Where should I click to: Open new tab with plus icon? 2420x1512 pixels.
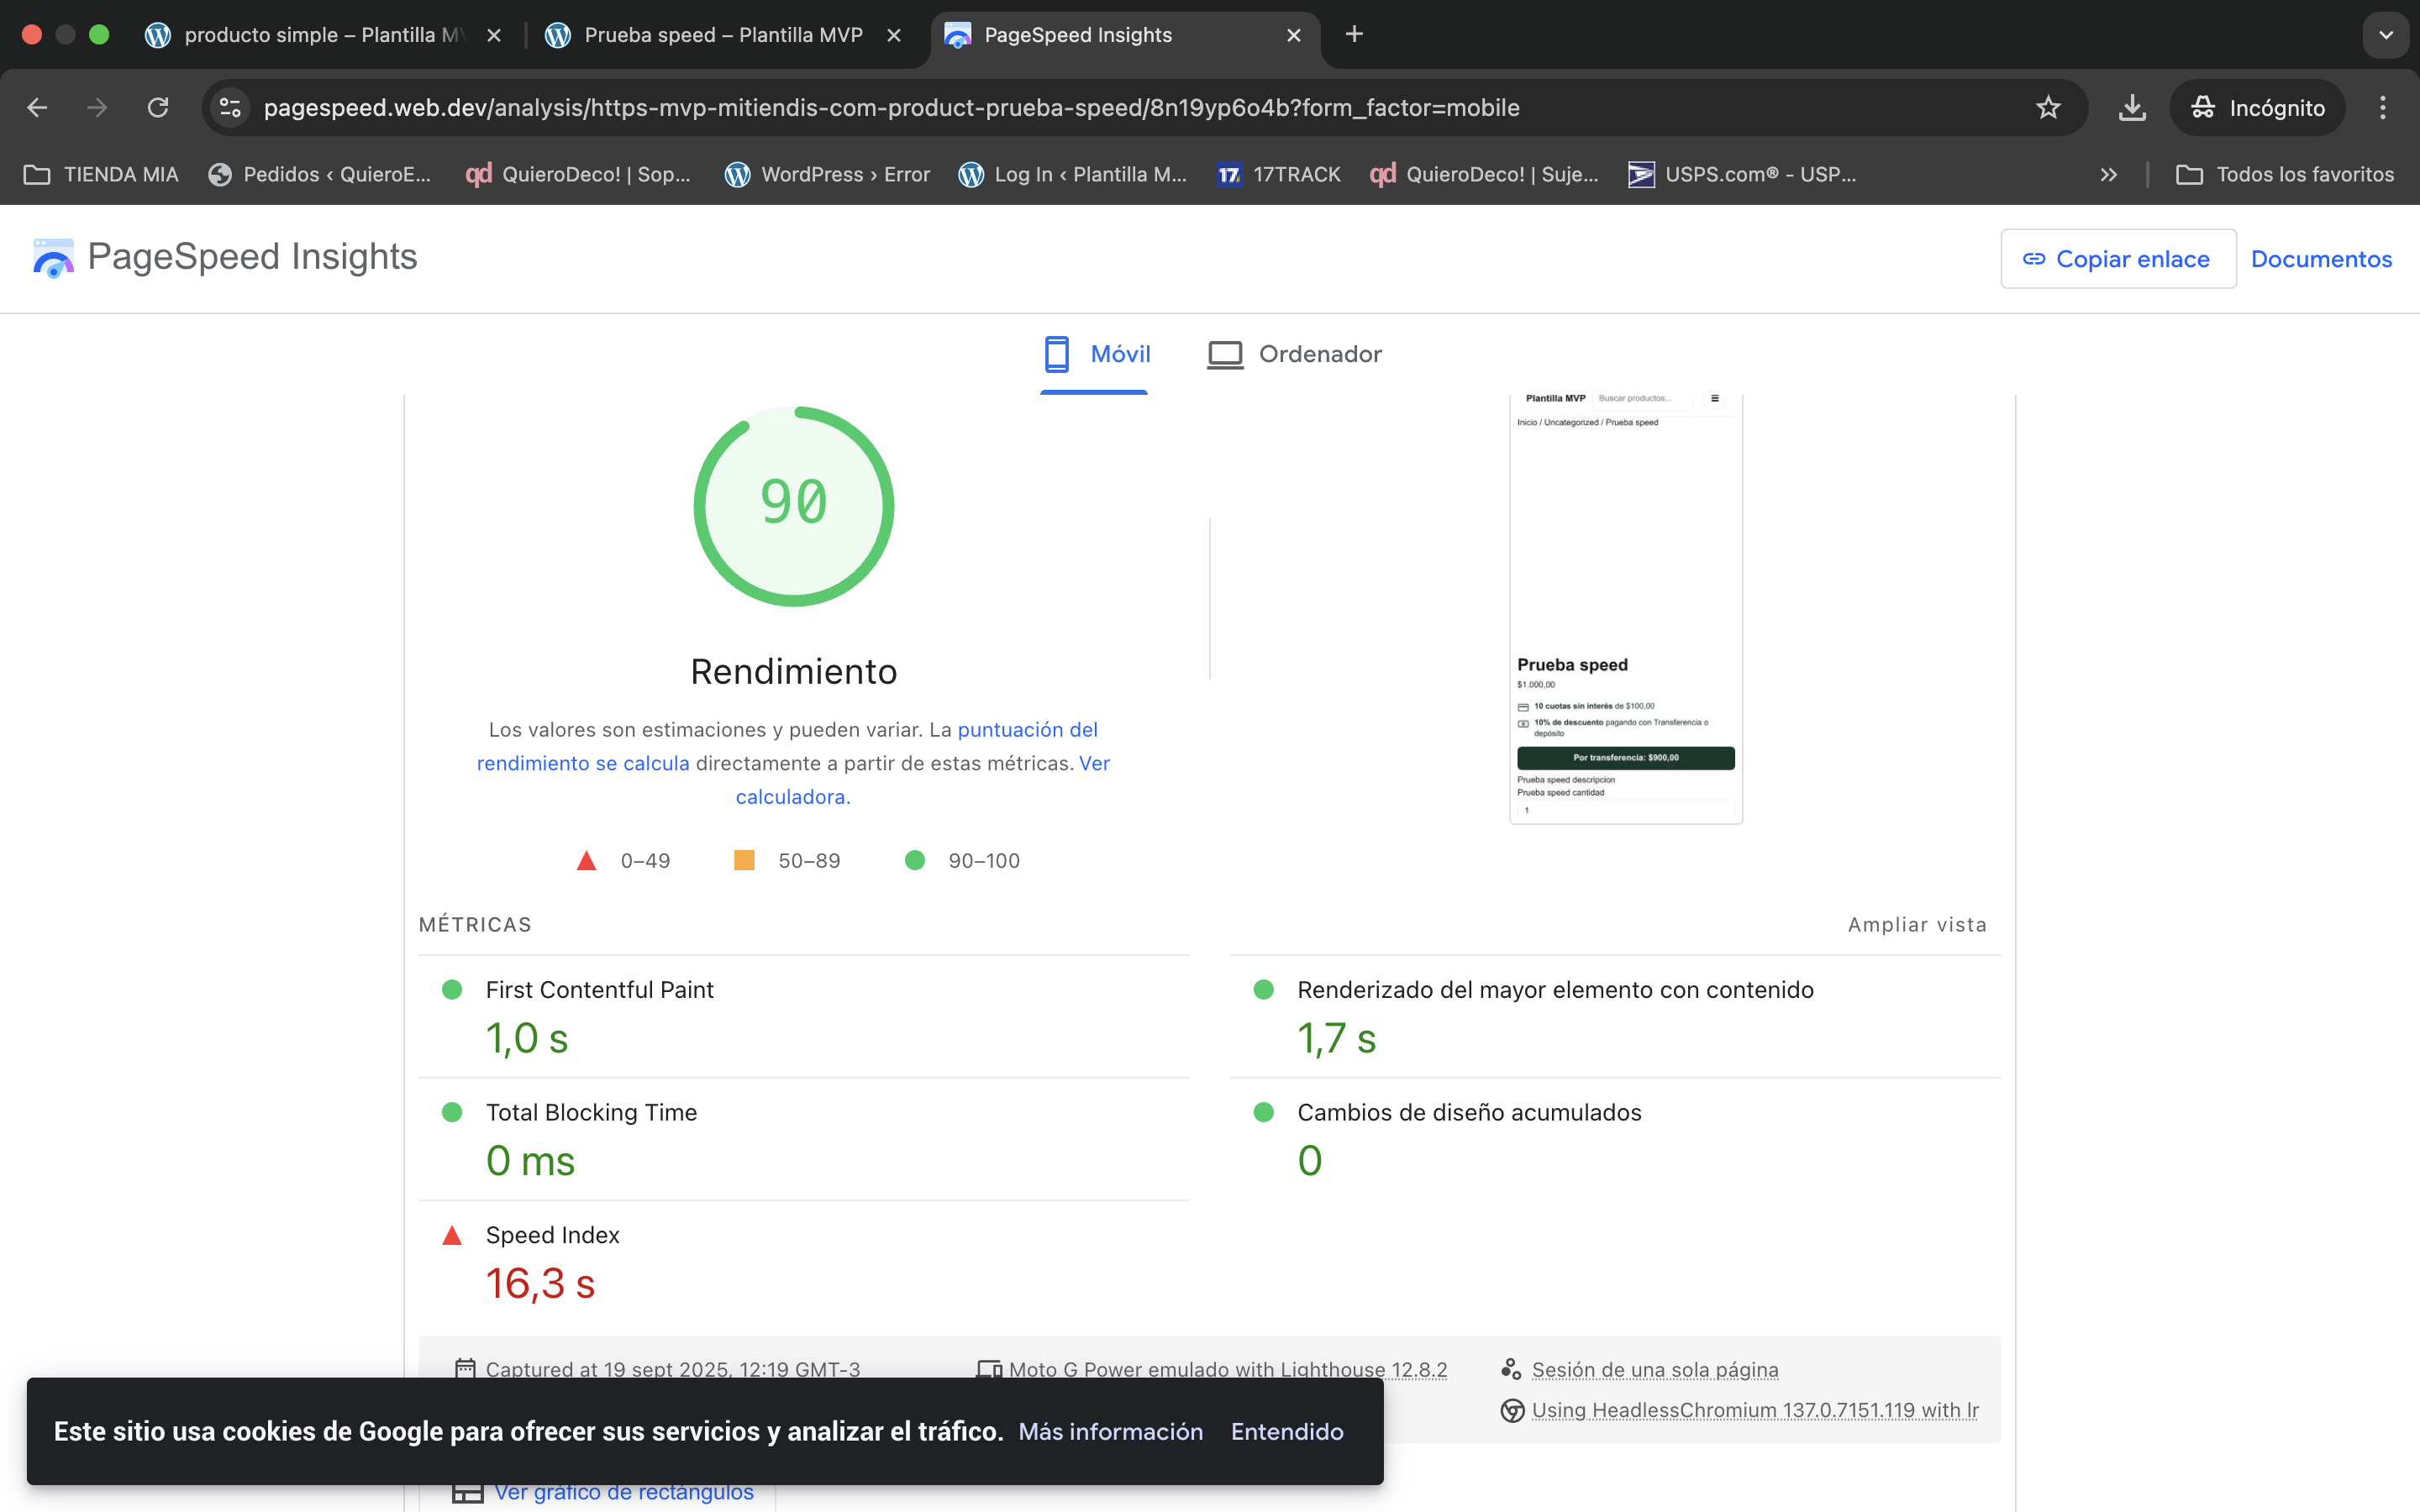click(1354, 35)
